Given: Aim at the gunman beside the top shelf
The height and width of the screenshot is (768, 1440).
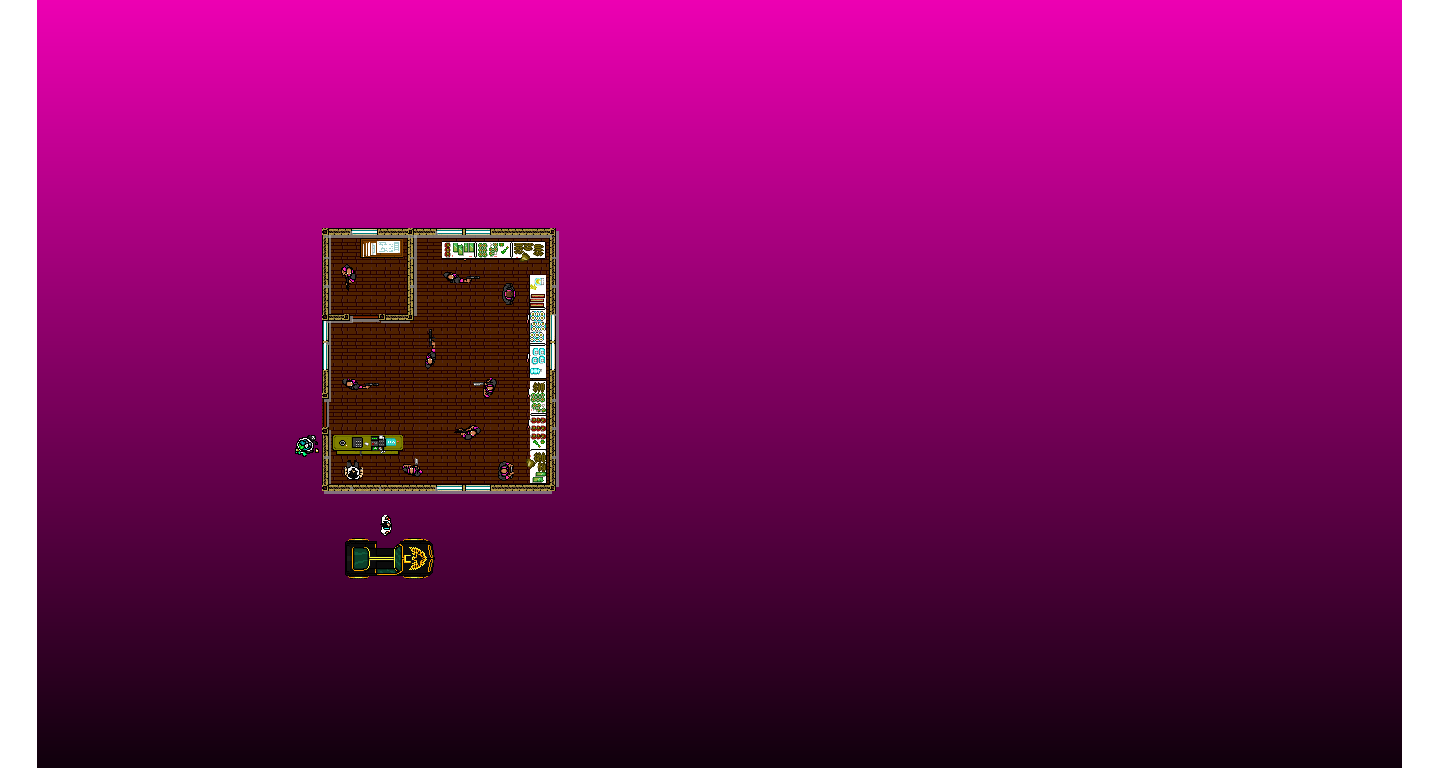Looking at the screenshot, I should click(x=461, y=278).
